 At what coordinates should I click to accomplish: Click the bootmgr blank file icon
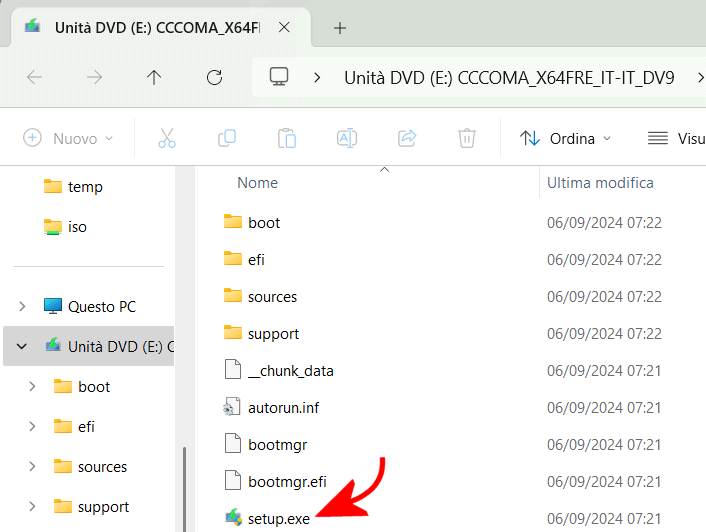[233, 443]
